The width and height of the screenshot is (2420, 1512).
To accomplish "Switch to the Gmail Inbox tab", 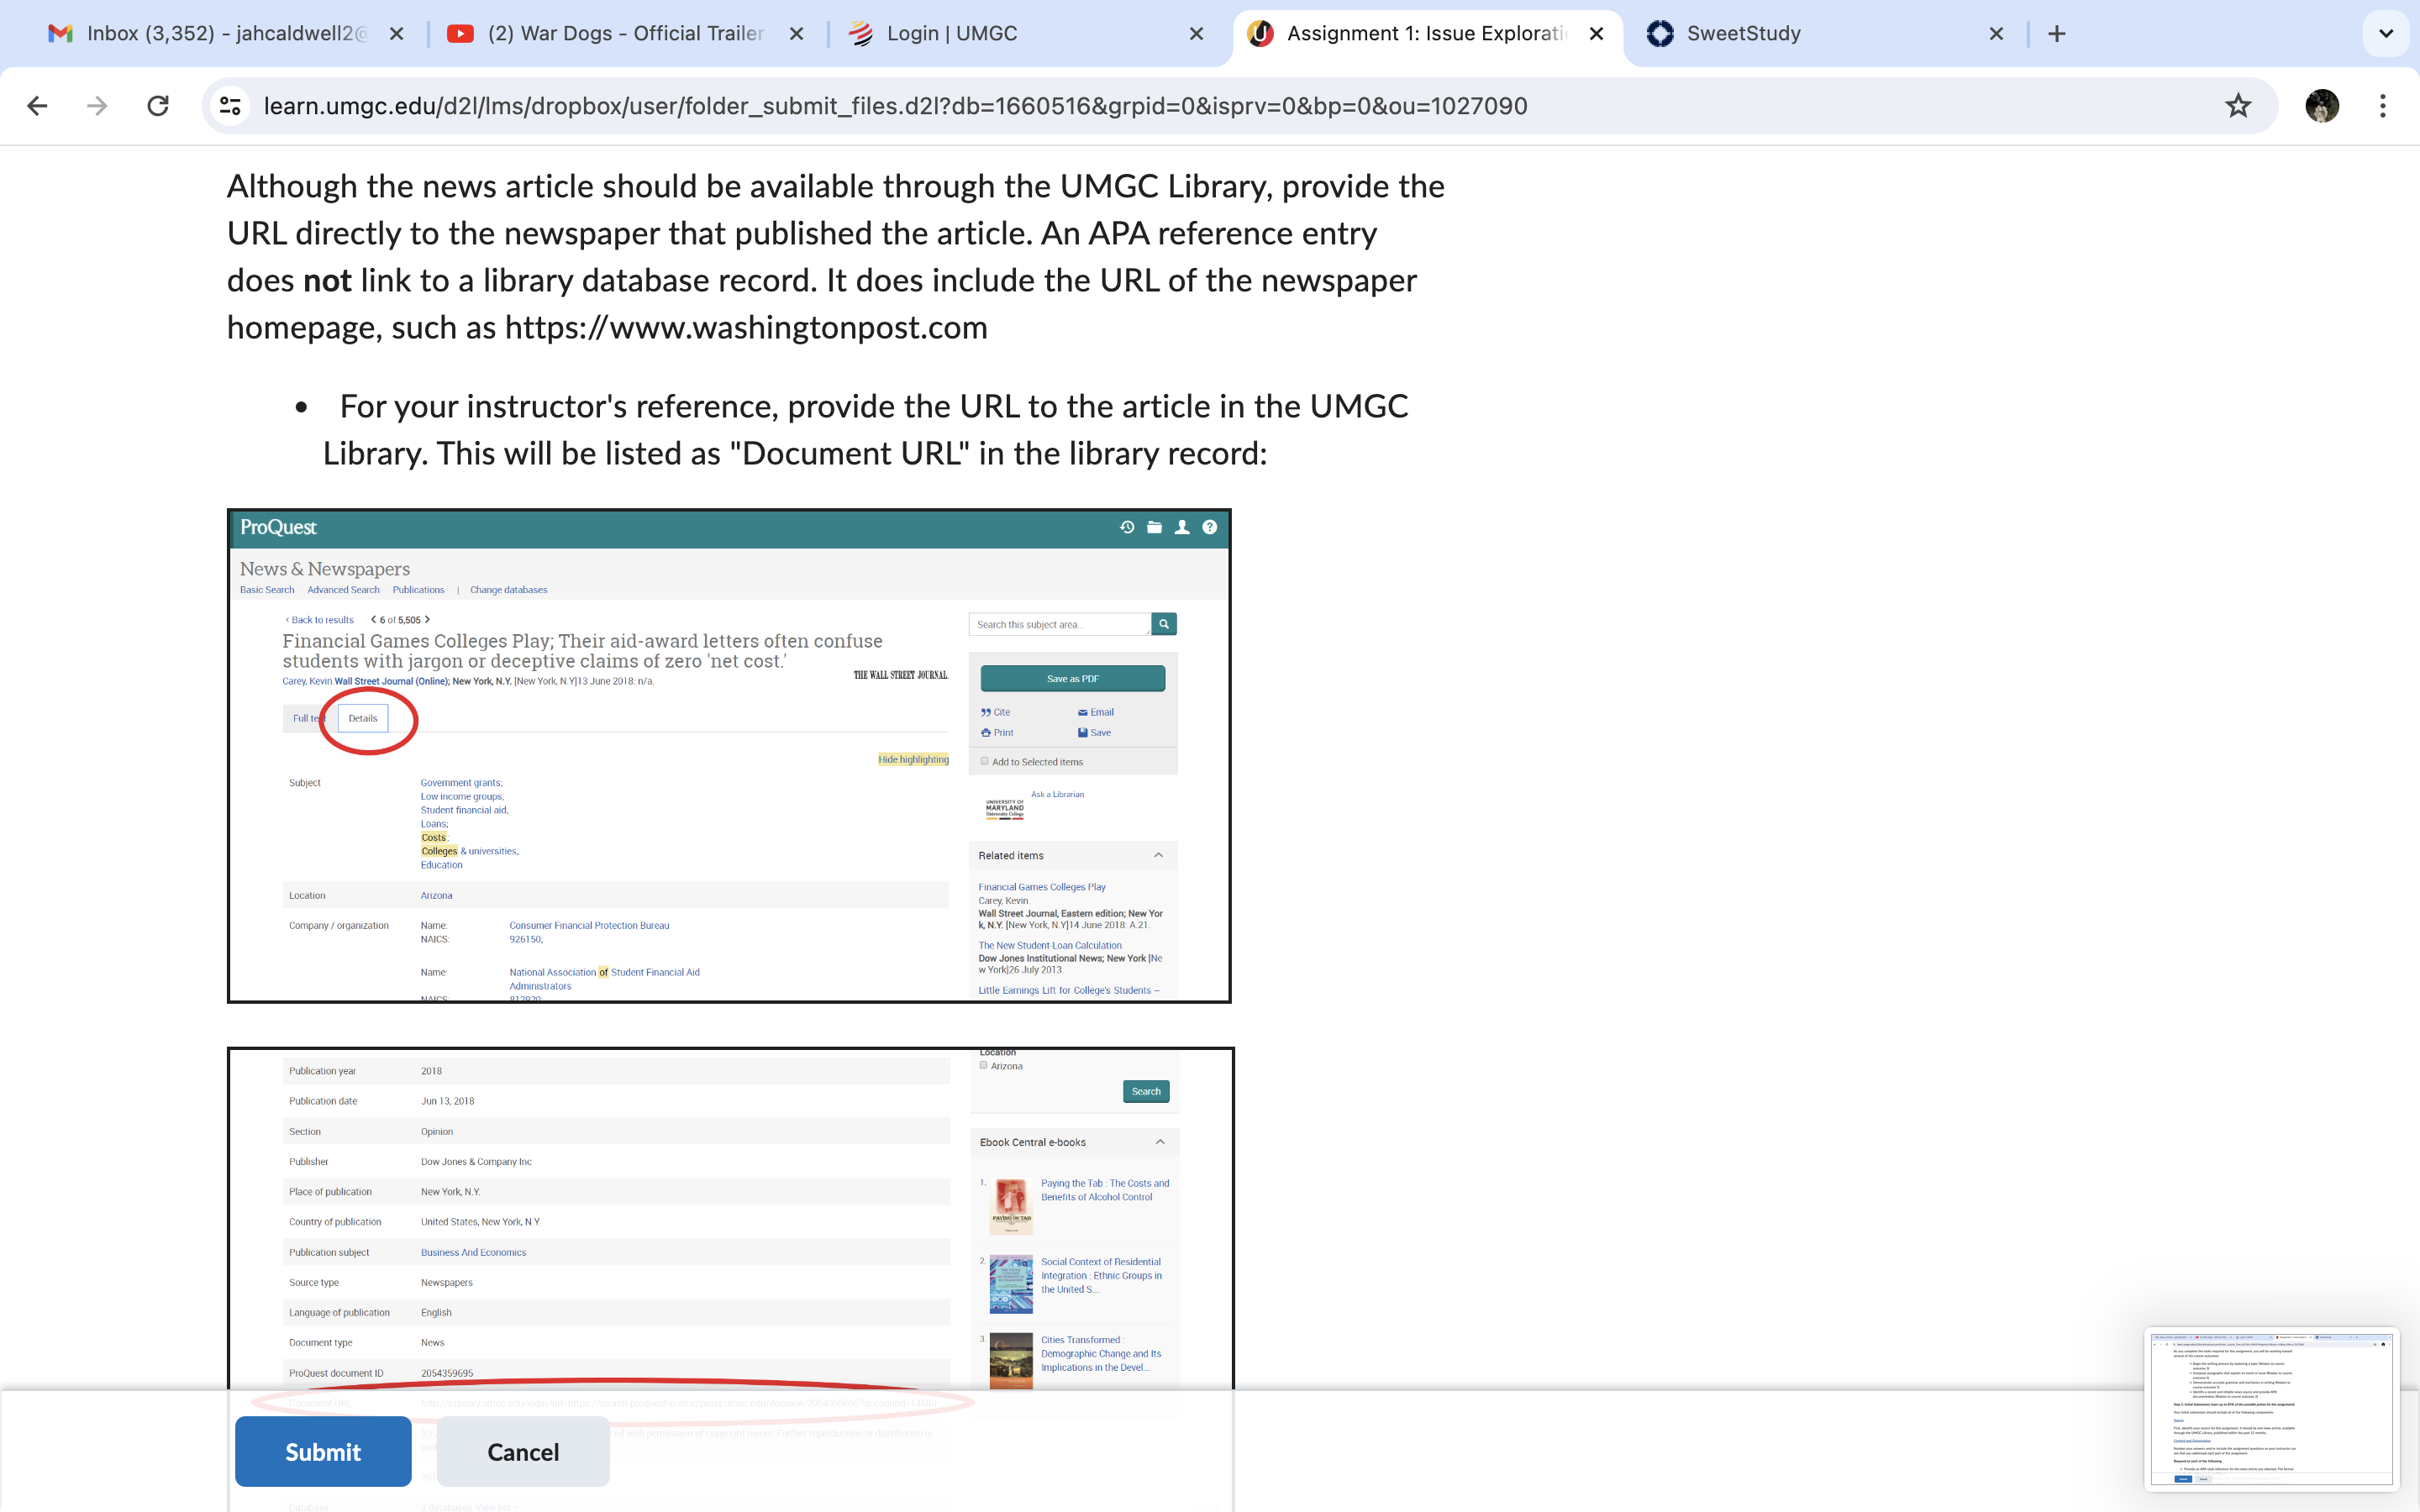I will tap(226, 34).
